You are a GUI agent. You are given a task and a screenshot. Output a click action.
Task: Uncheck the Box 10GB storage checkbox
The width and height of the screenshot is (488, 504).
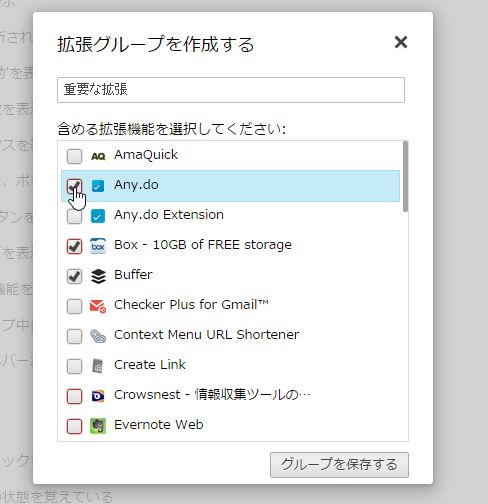click(x=74, y=246)
